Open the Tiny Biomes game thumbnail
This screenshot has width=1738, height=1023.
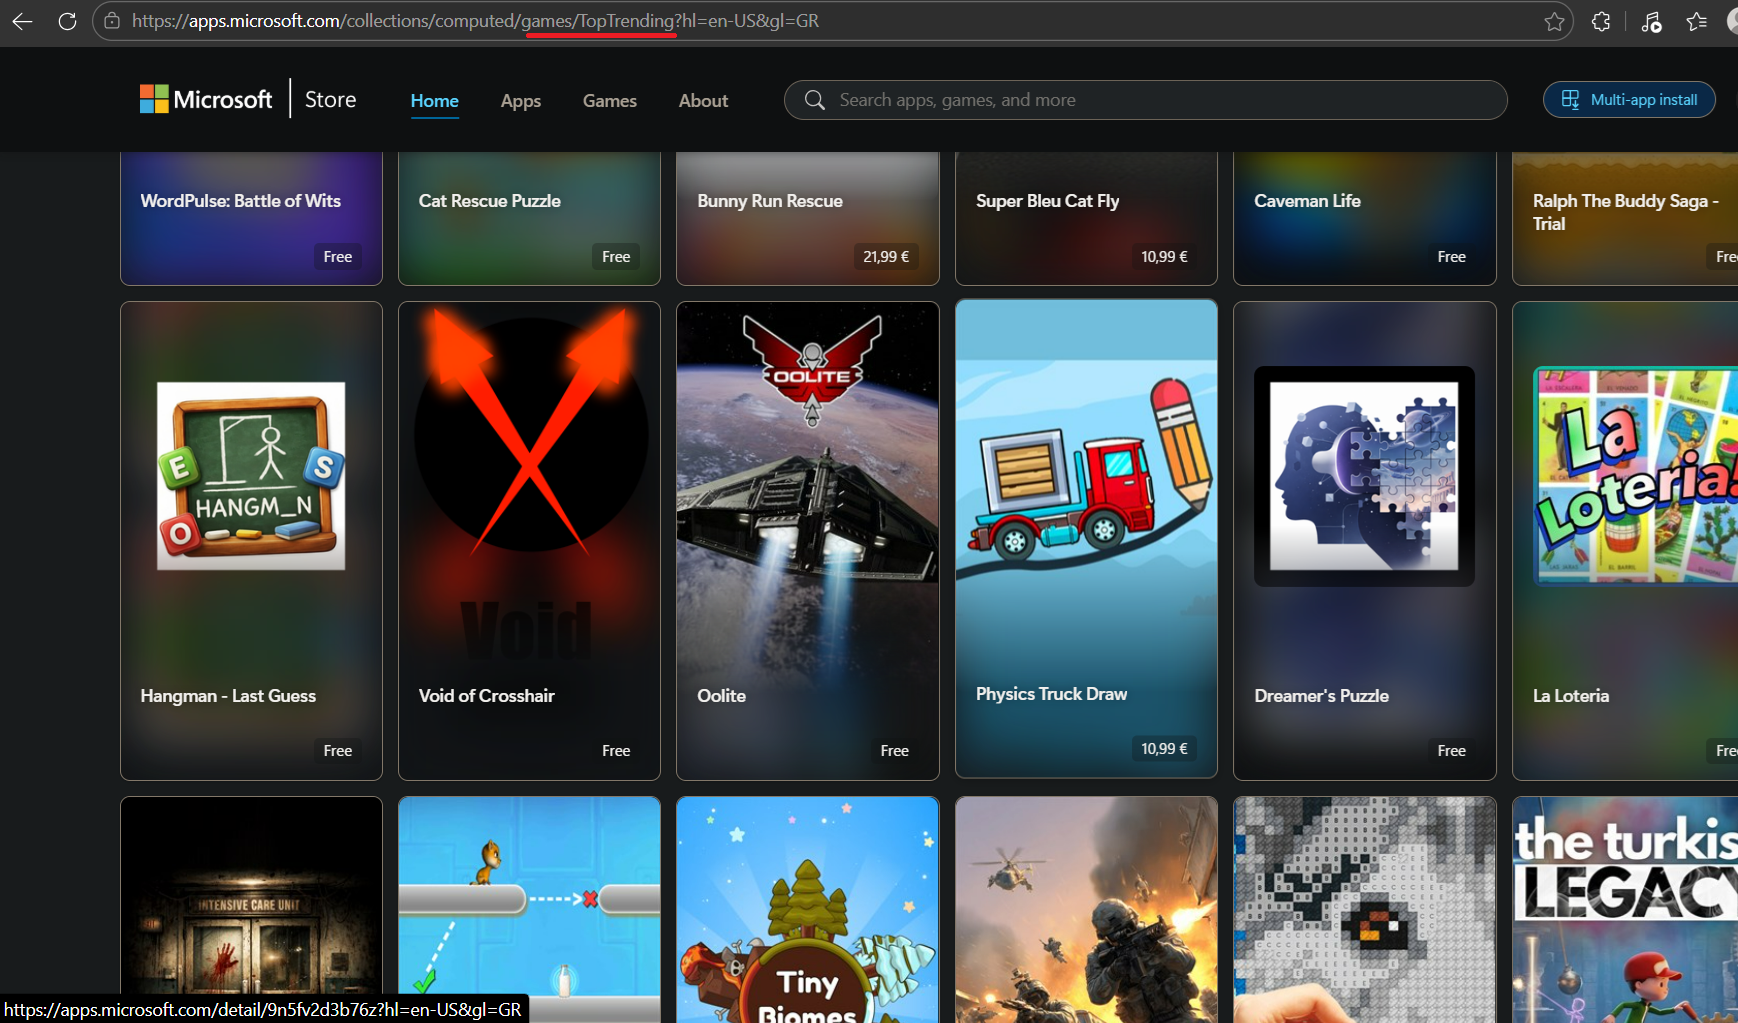(x=808, y=909)
